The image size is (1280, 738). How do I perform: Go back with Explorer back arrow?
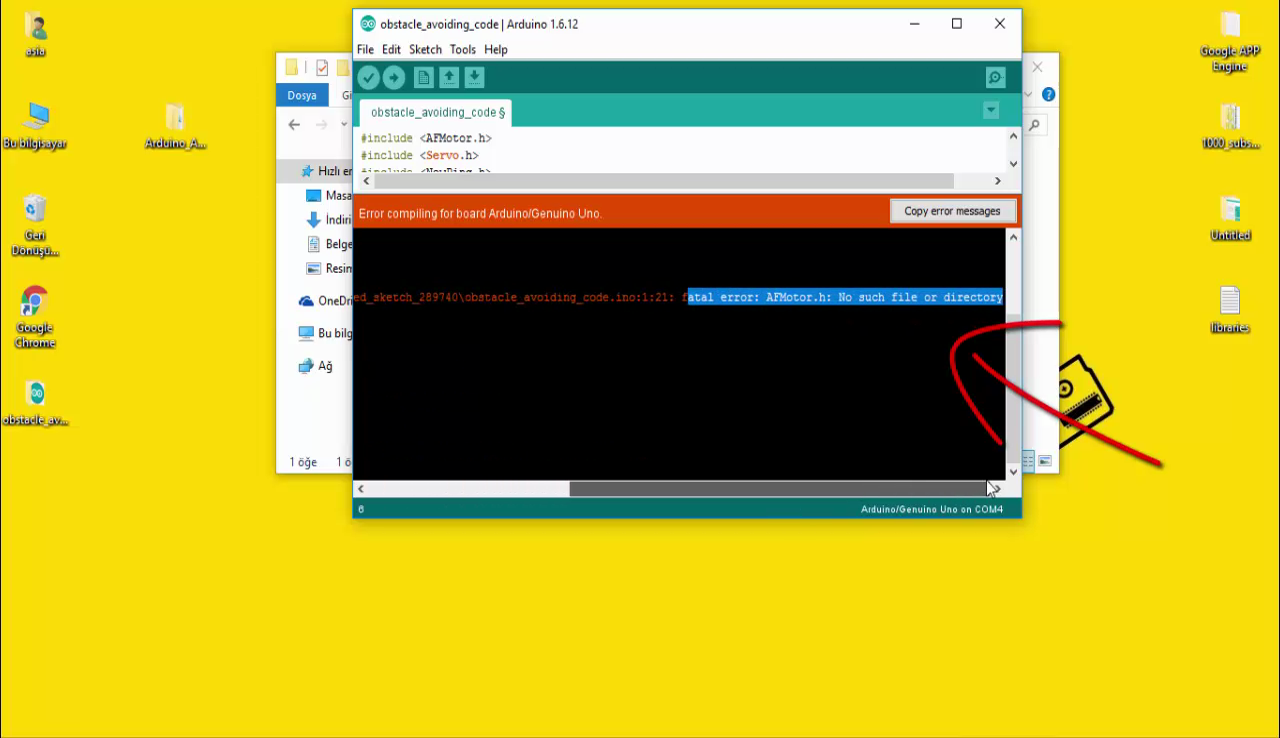294,125
